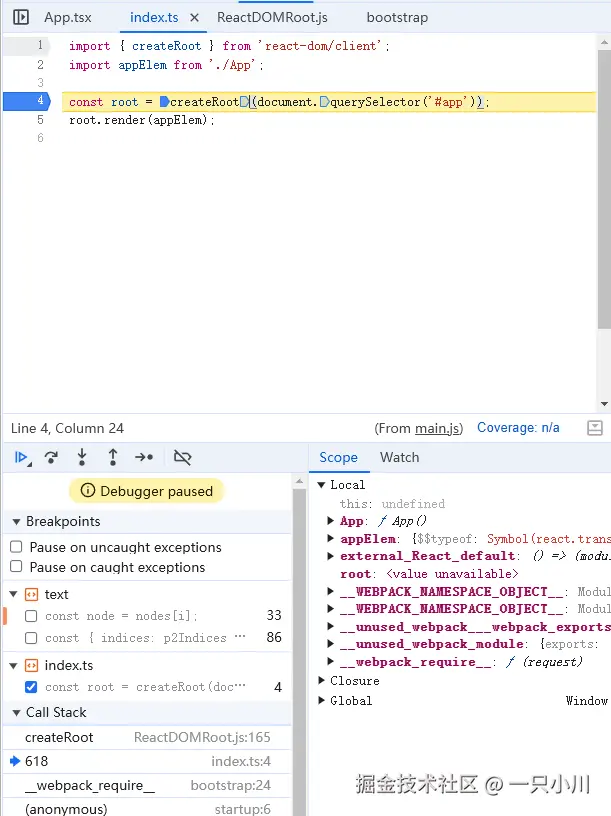Switch to the App.tsx tab
This screenshot has height=816, width=611.
(x=68, y=18)
